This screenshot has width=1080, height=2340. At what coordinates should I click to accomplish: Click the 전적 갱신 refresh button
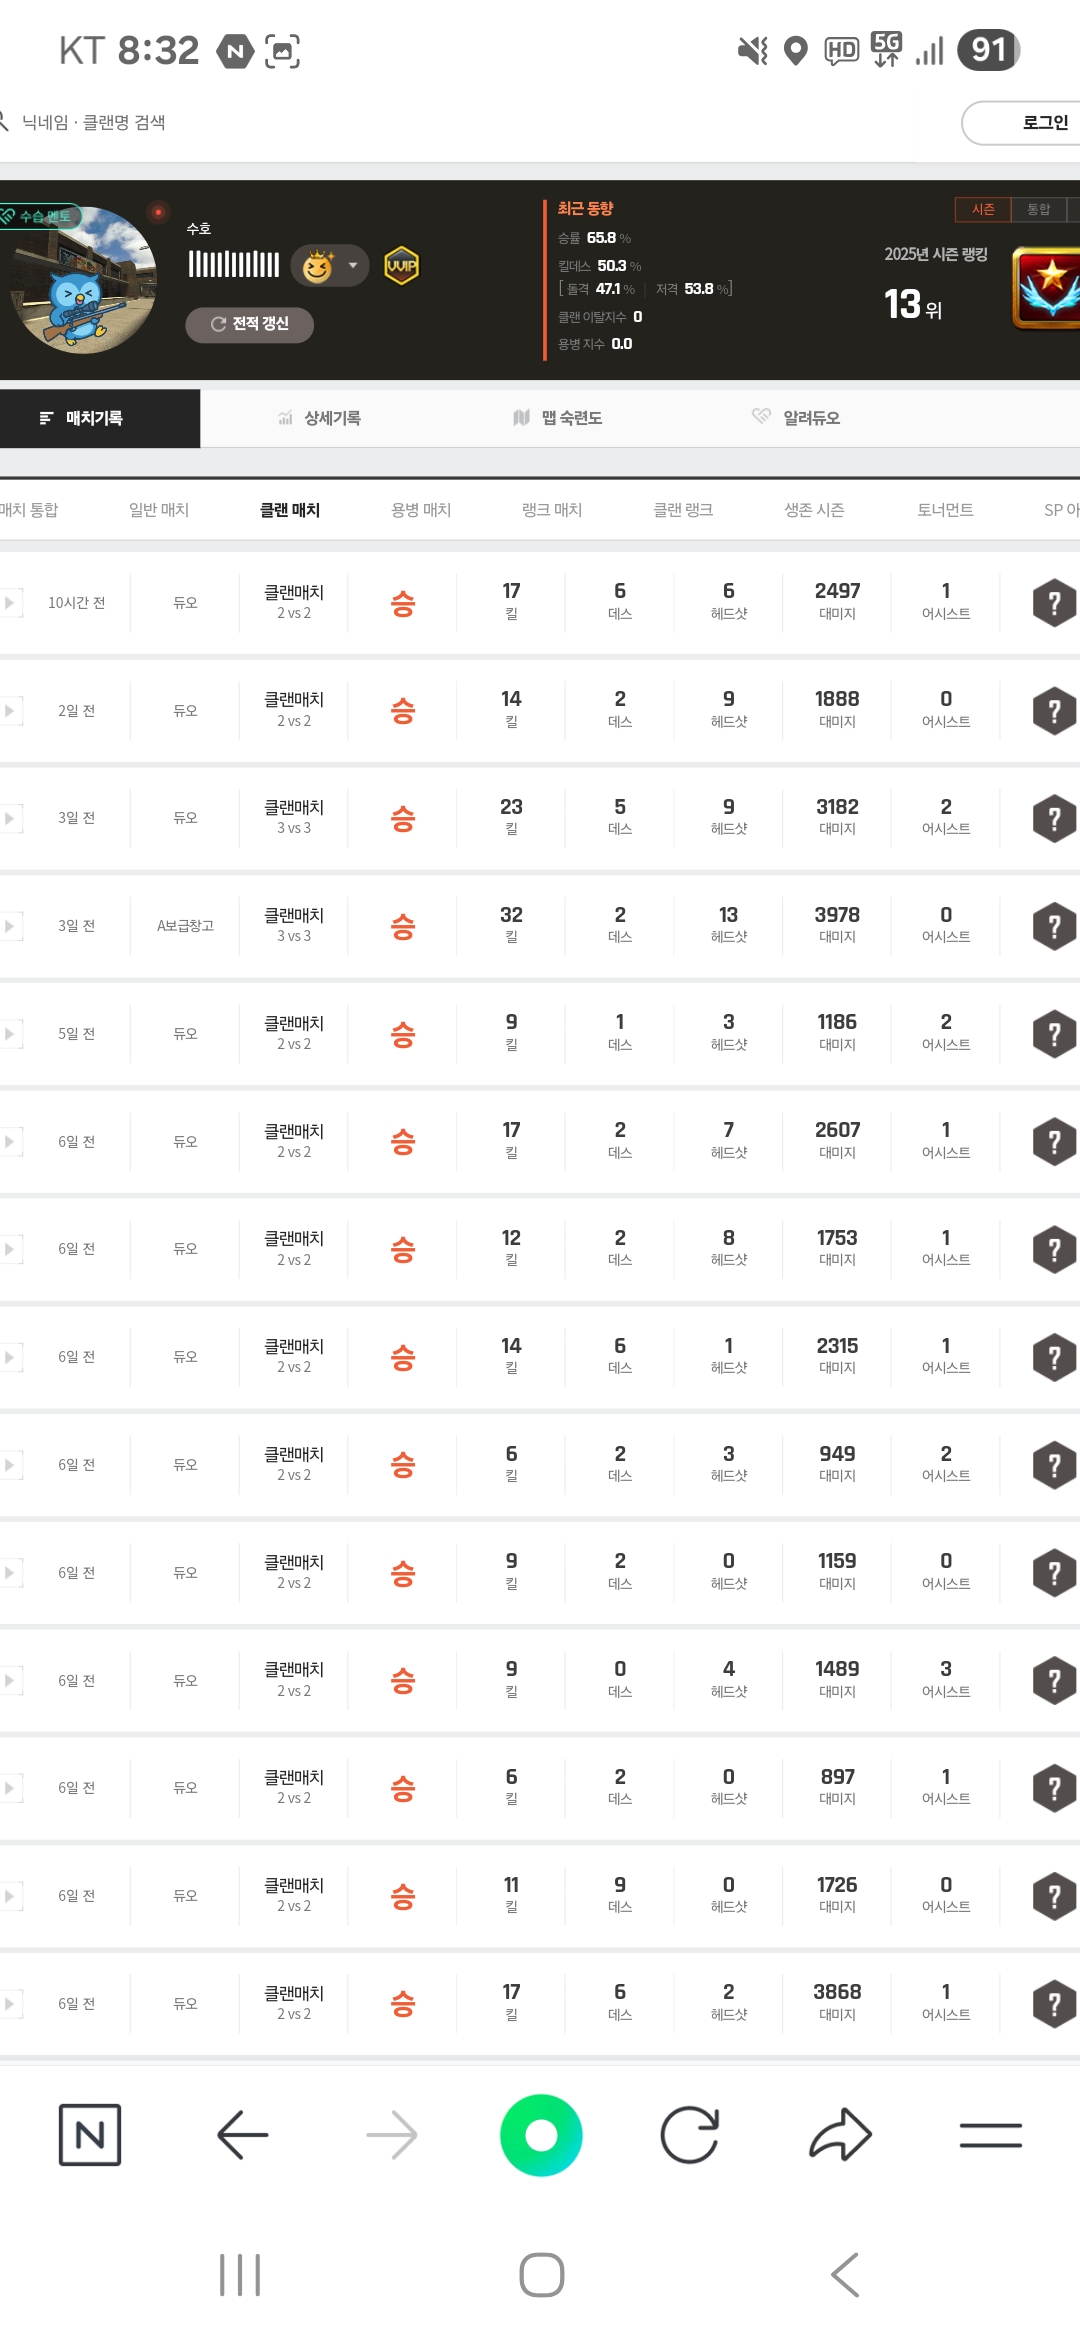click(250, 324)
